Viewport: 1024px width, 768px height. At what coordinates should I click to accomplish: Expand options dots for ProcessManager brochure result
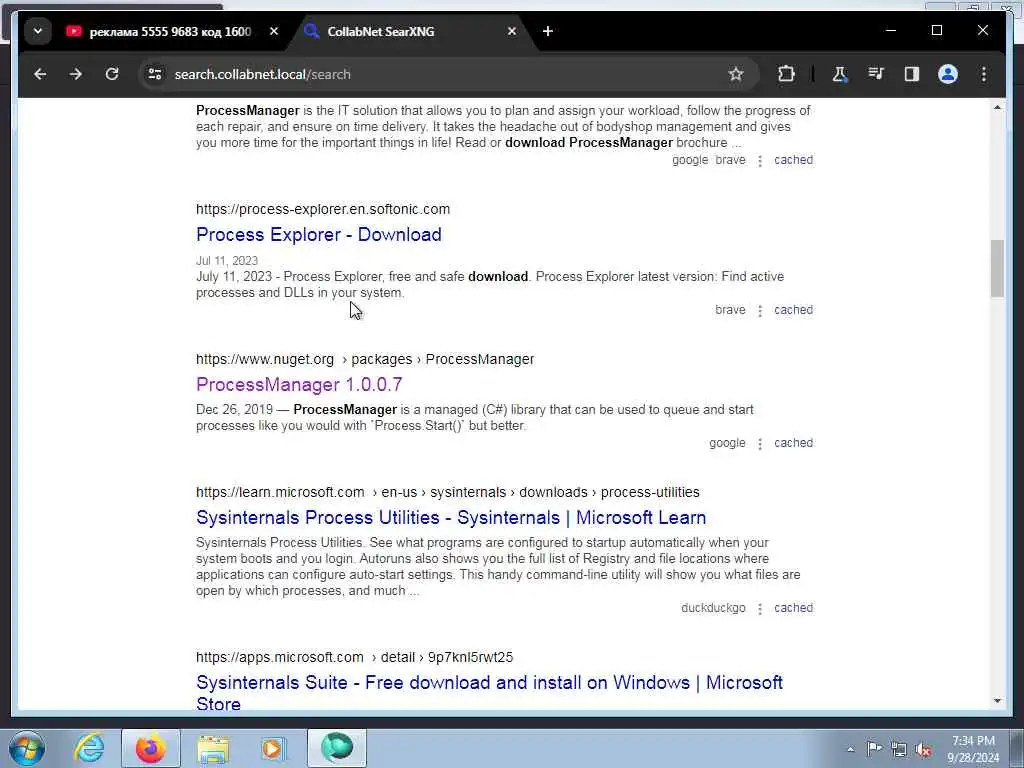pyautogui.click(x=760, y=161)
